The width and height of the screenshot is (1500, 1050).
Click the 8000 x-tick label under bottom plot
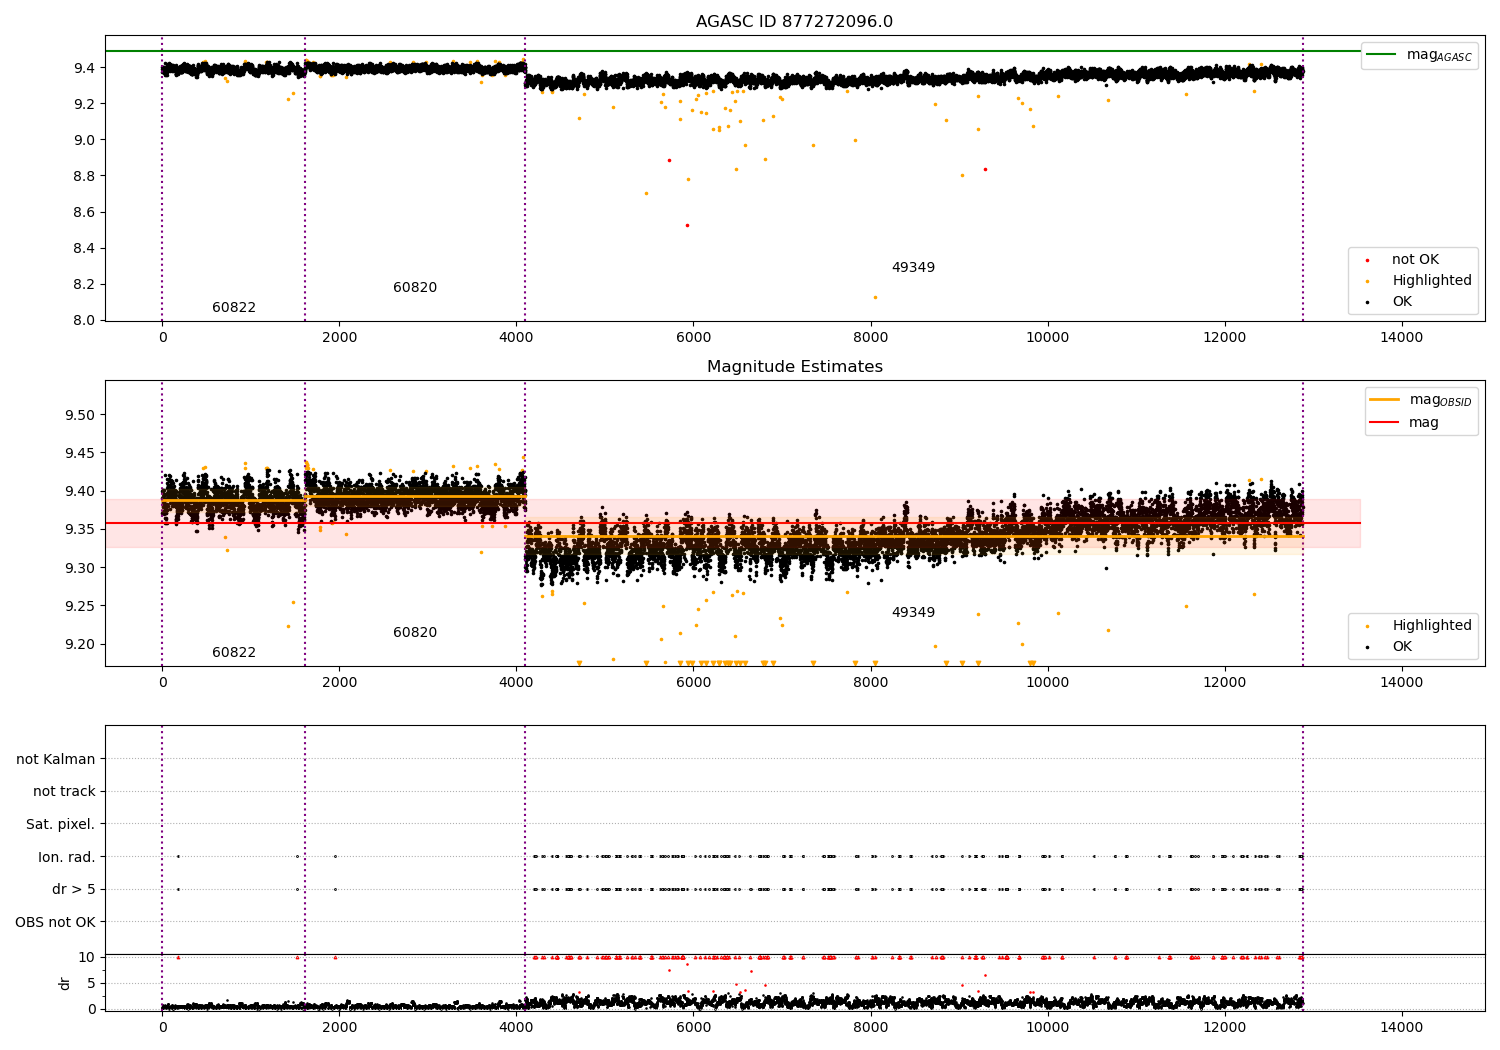point(870,1027)
